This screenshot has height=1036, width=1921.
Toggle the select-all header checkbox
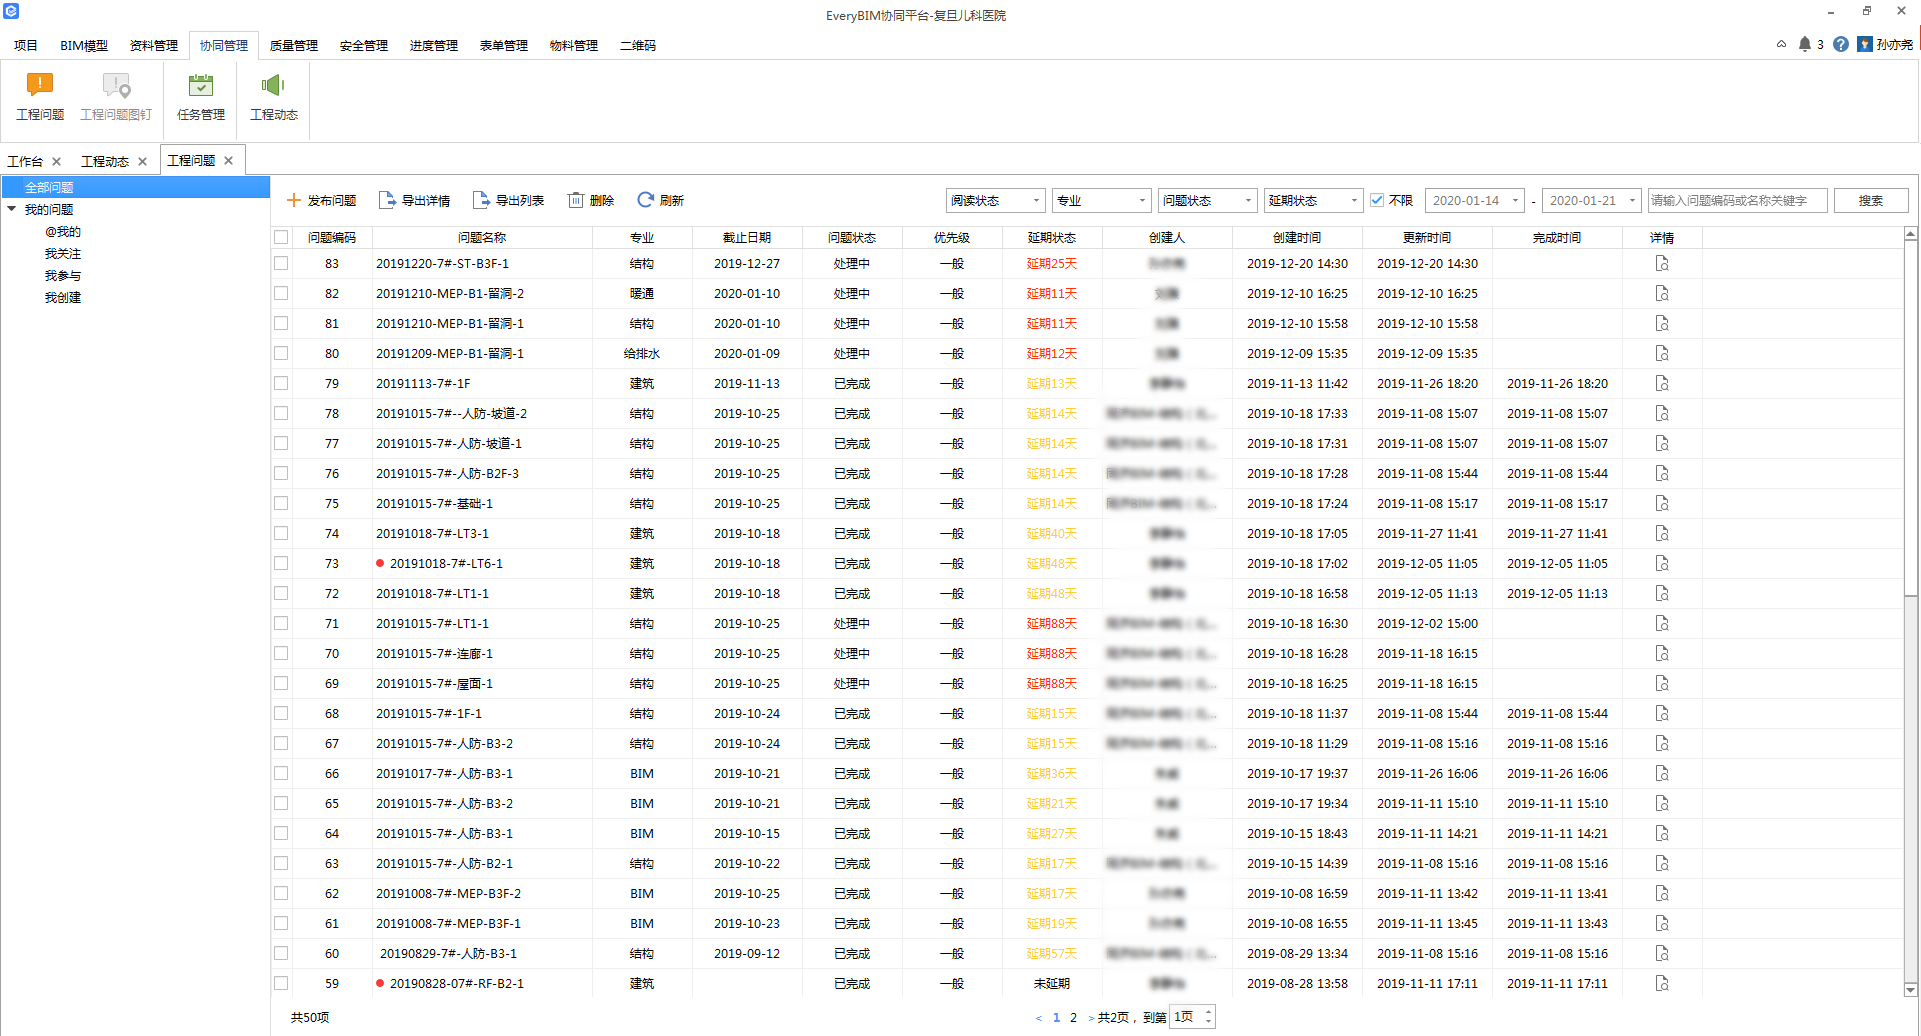[281, 237]
